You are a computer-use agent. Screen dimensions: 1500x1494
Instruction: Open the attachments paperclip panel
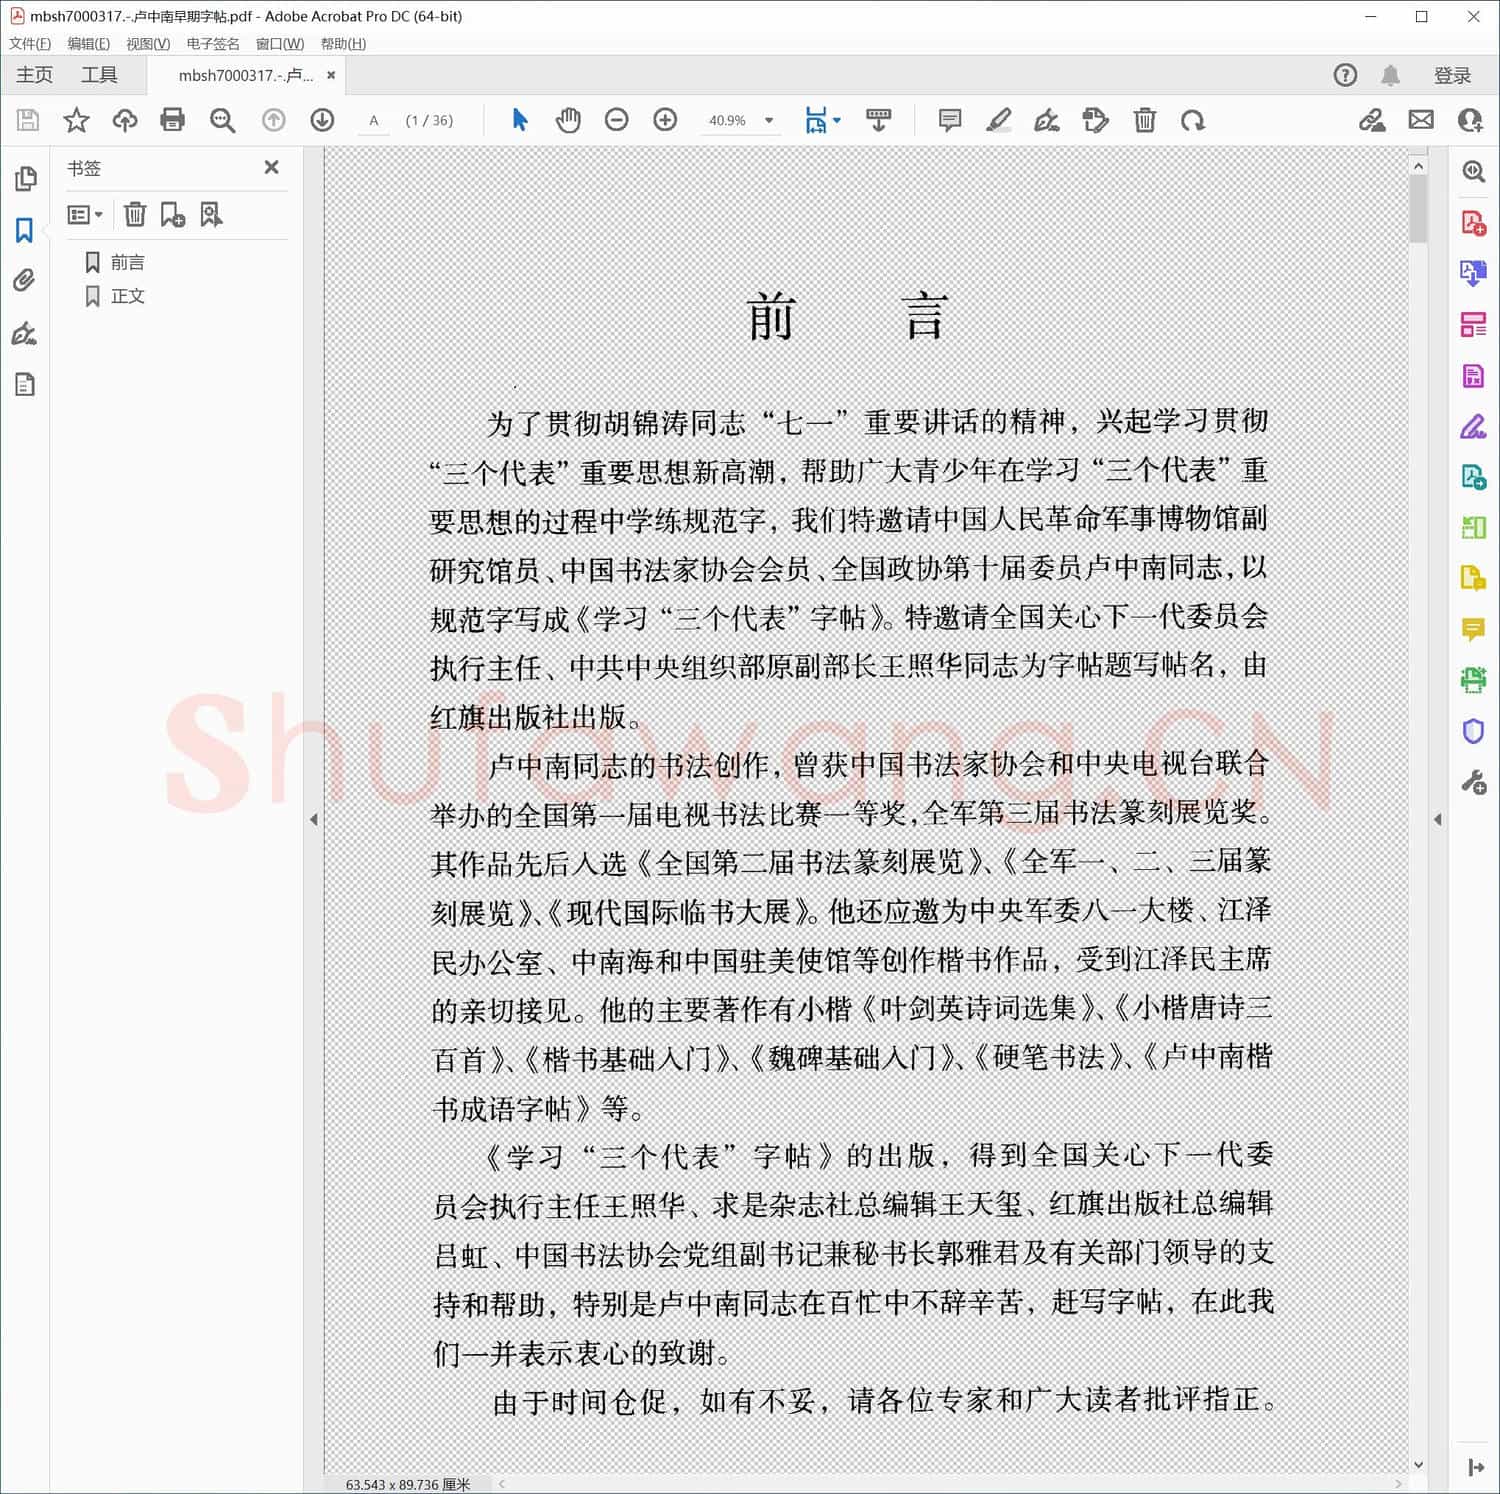(24, 281)
